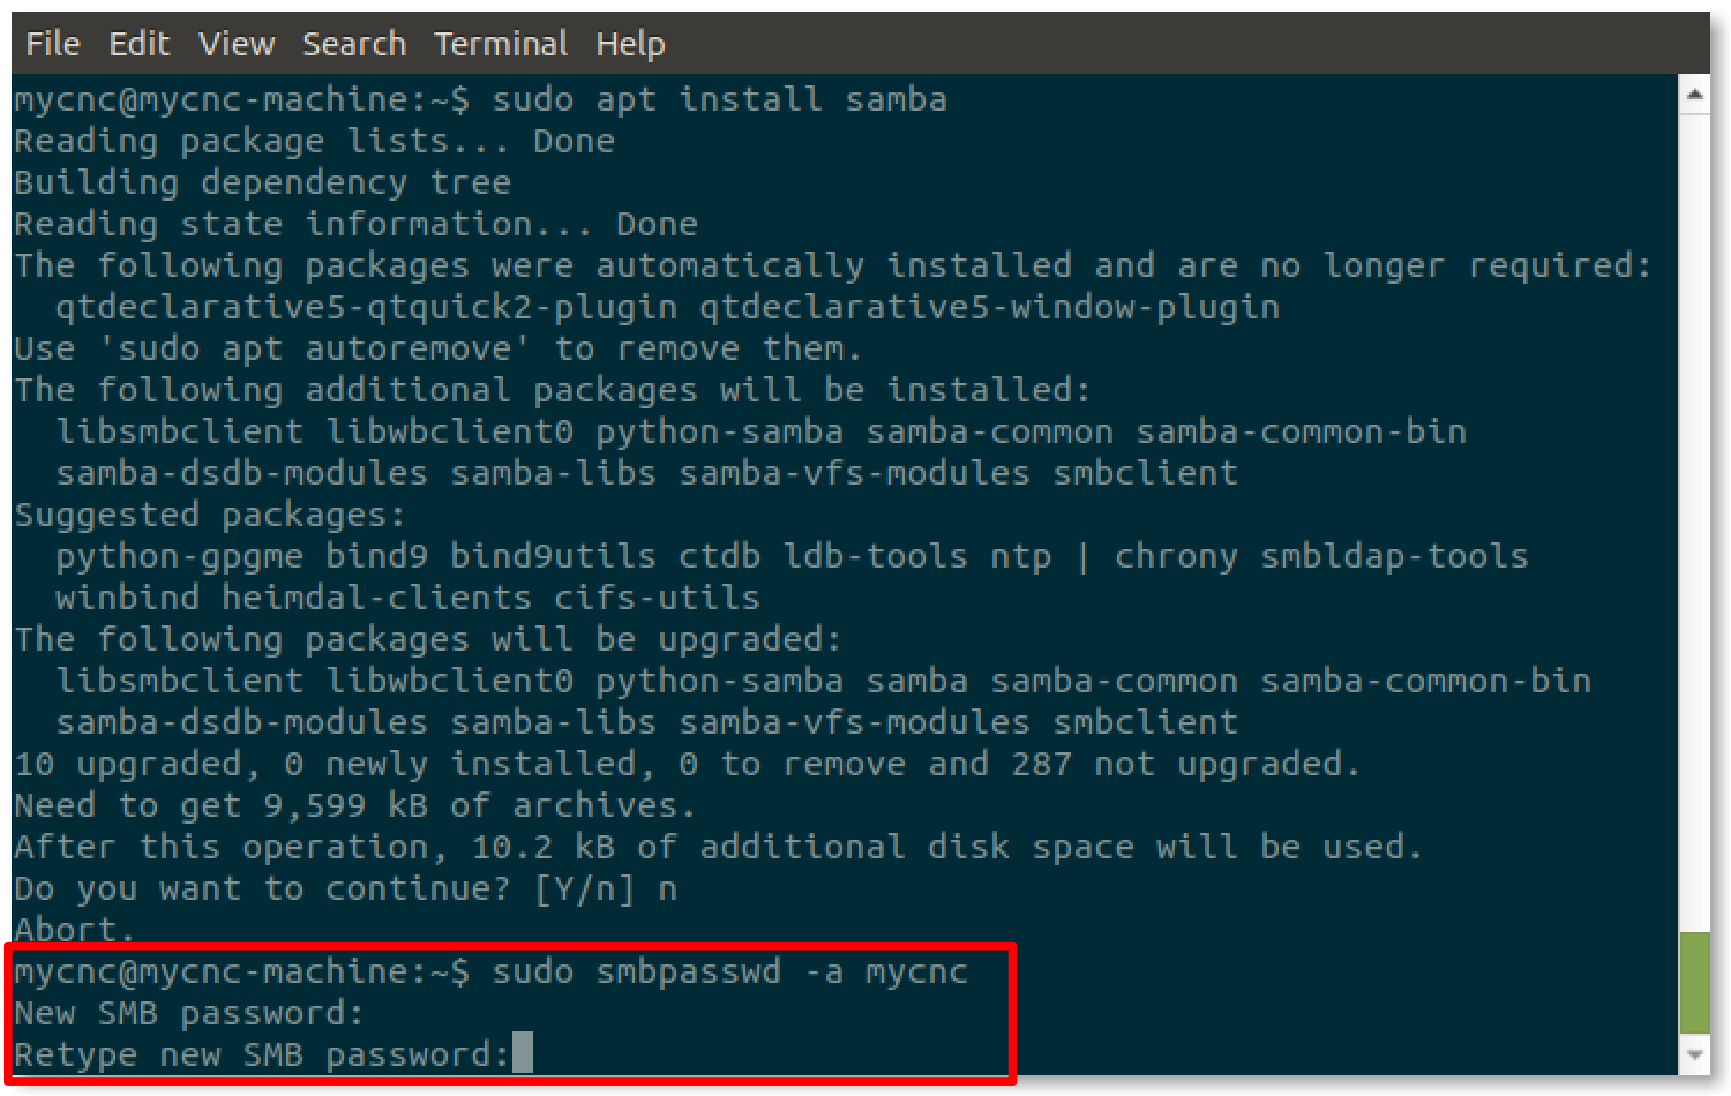Screen dimensions: 1731x1096
Task: Click the 'Suggested packages:' output line
Action: [208, 515]
